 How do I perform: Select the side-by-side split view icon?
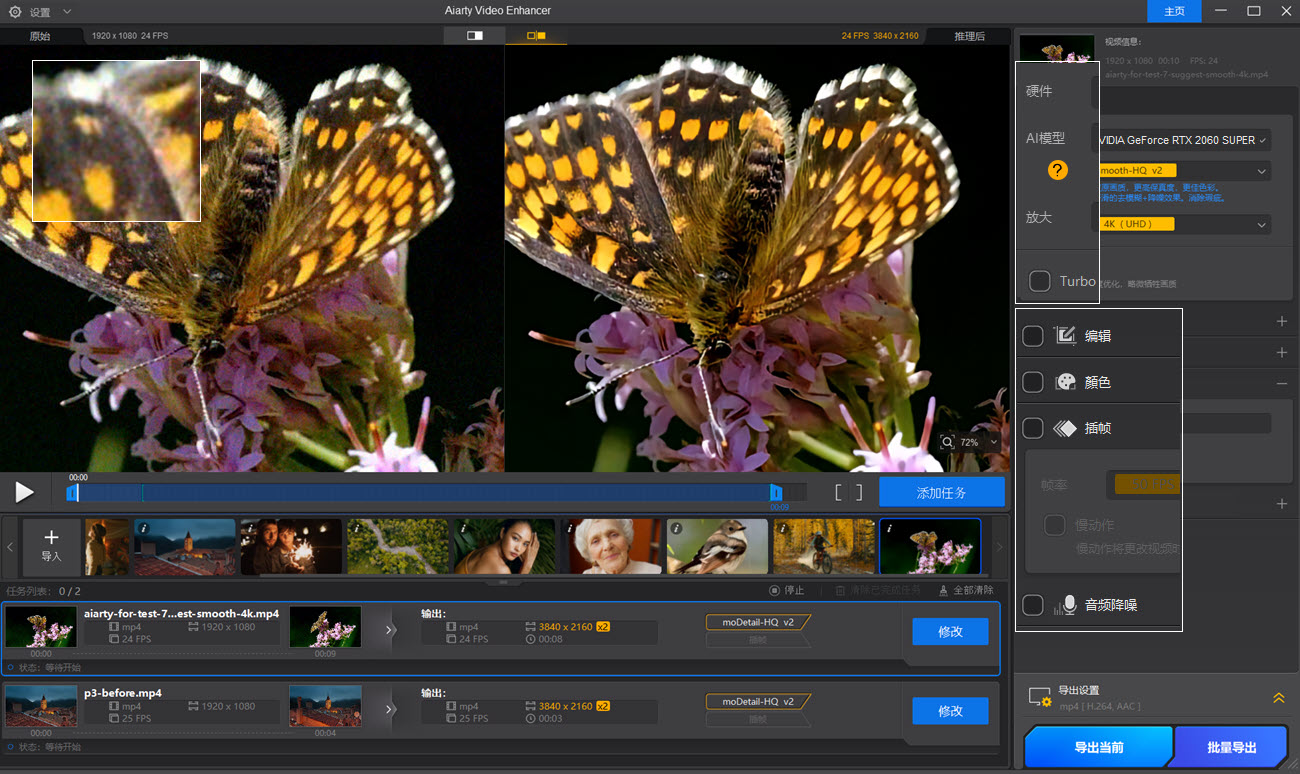point(536,36)
